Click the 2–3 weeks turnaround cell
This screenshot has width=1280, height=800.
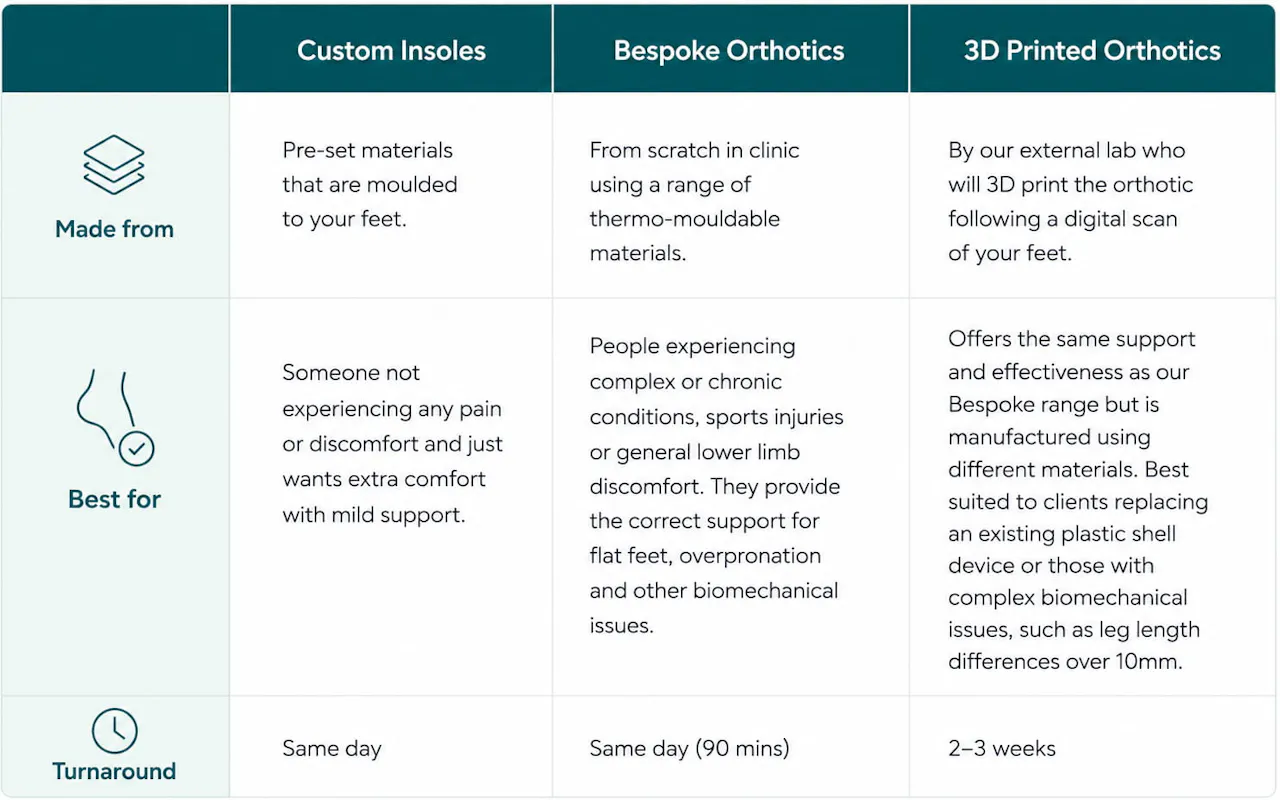1002,748
